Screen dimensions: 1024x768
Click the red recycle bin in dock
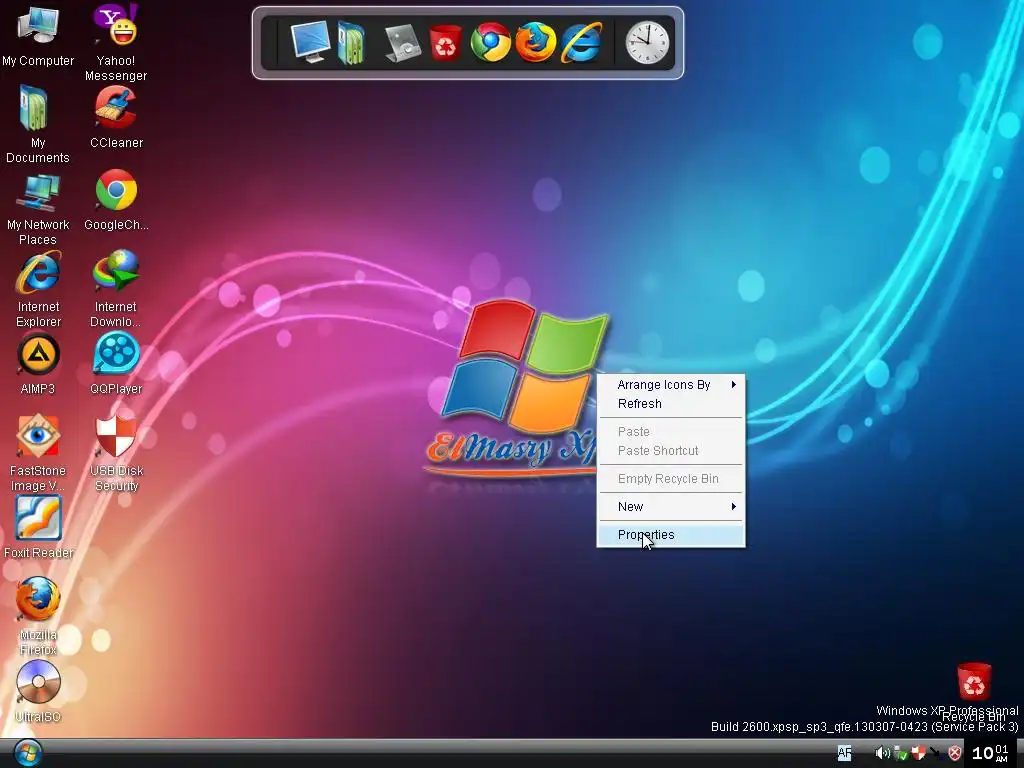pyautogui.click(x=445, y=43)
